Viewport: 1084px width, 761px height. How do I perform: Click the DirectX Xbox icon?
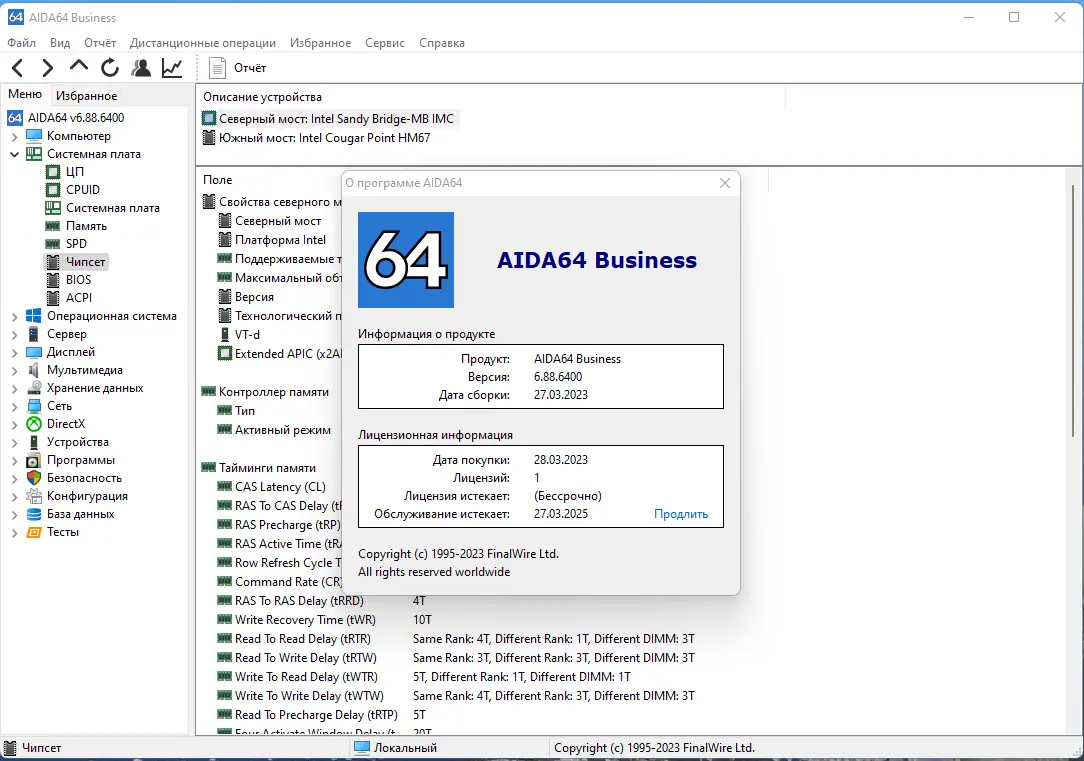33,423
